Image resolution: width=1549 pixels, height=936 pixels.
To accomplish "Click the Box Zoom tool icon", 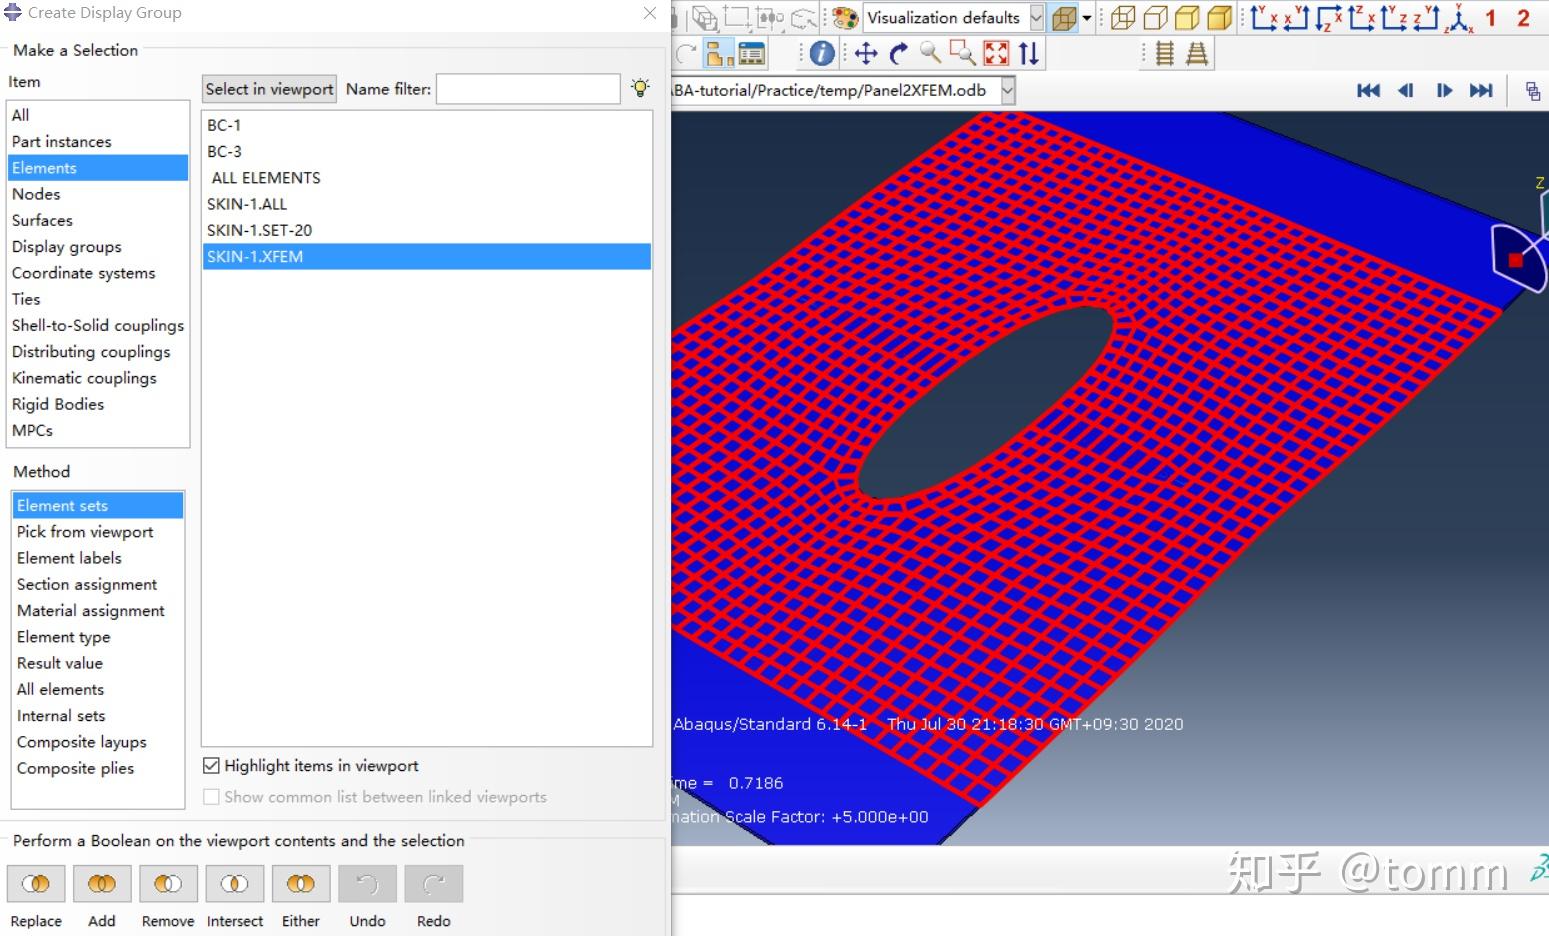I will click(962, 53).
